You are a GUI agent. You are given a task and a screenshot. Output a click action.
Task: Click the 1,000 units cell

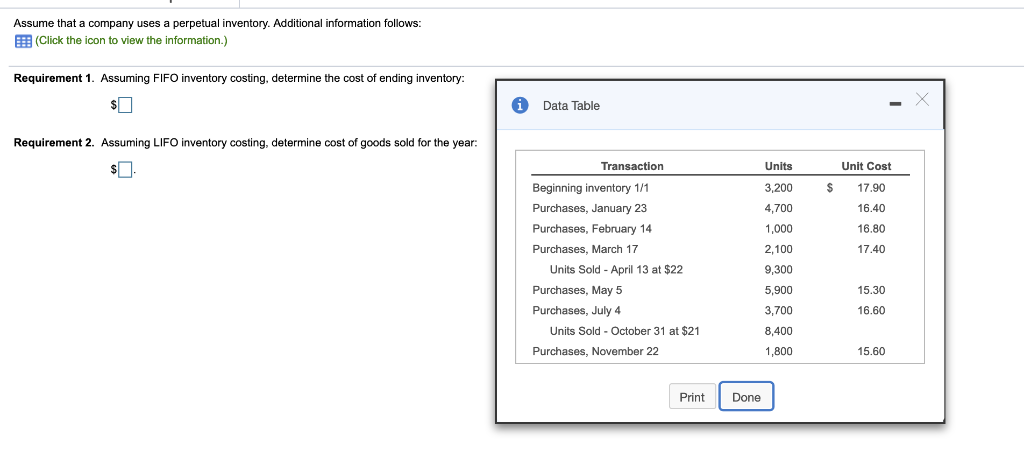(x=778, y=229)
